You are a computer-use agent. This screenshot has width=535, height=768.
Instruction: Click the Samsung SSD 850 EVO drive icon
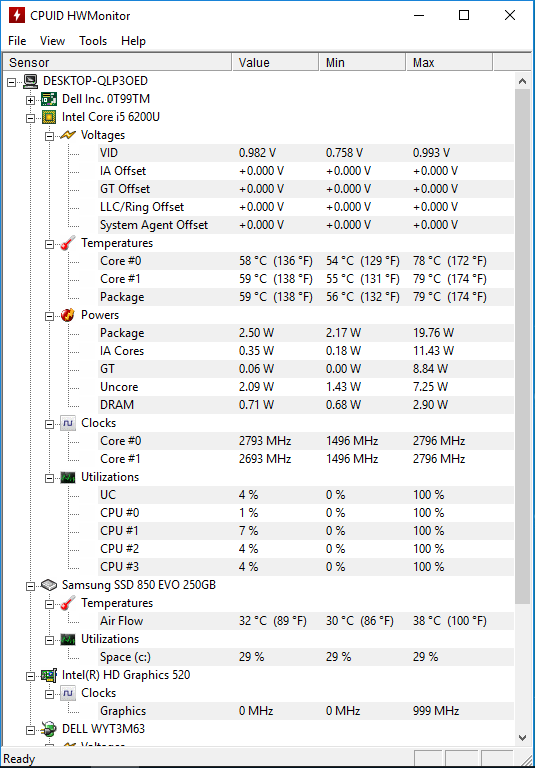coord(48,585)
